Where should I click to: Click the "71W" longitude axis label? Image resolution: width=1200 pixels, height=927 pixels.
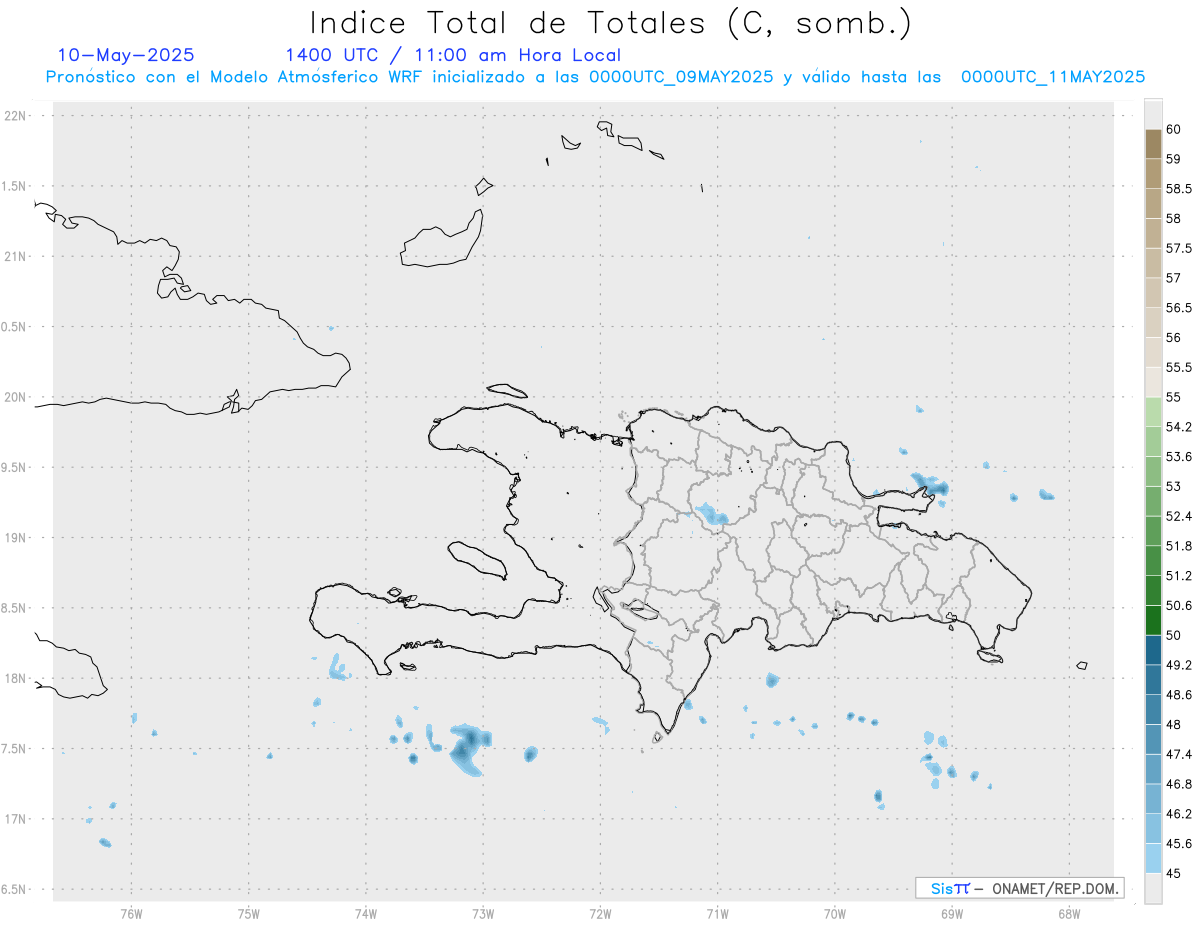(717, 914)
